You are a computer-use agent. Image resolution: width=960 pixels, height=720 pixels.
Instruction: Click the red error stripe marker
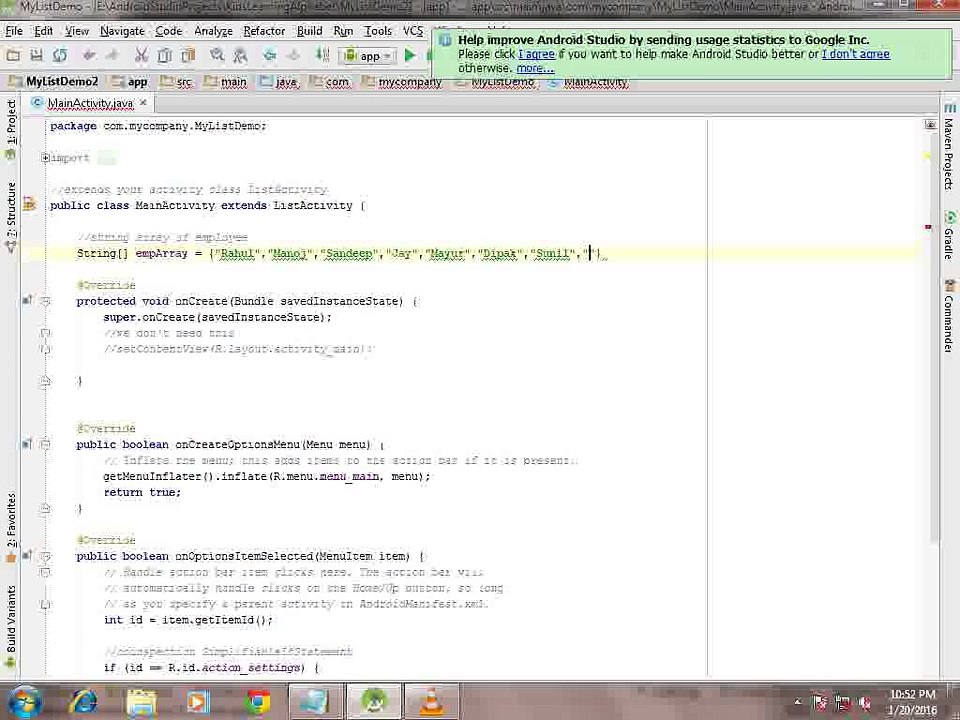pyautogui.click(x=928, y=228)
